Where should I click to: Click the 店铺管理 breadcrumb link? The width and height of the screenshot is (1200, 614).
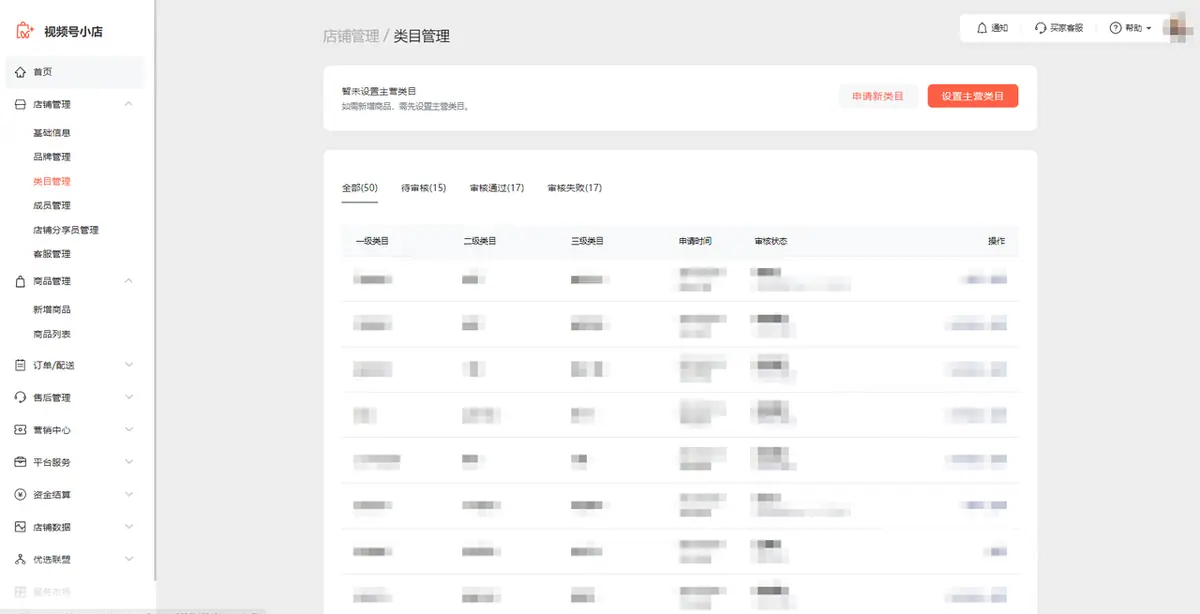click(x=351, y=36)
